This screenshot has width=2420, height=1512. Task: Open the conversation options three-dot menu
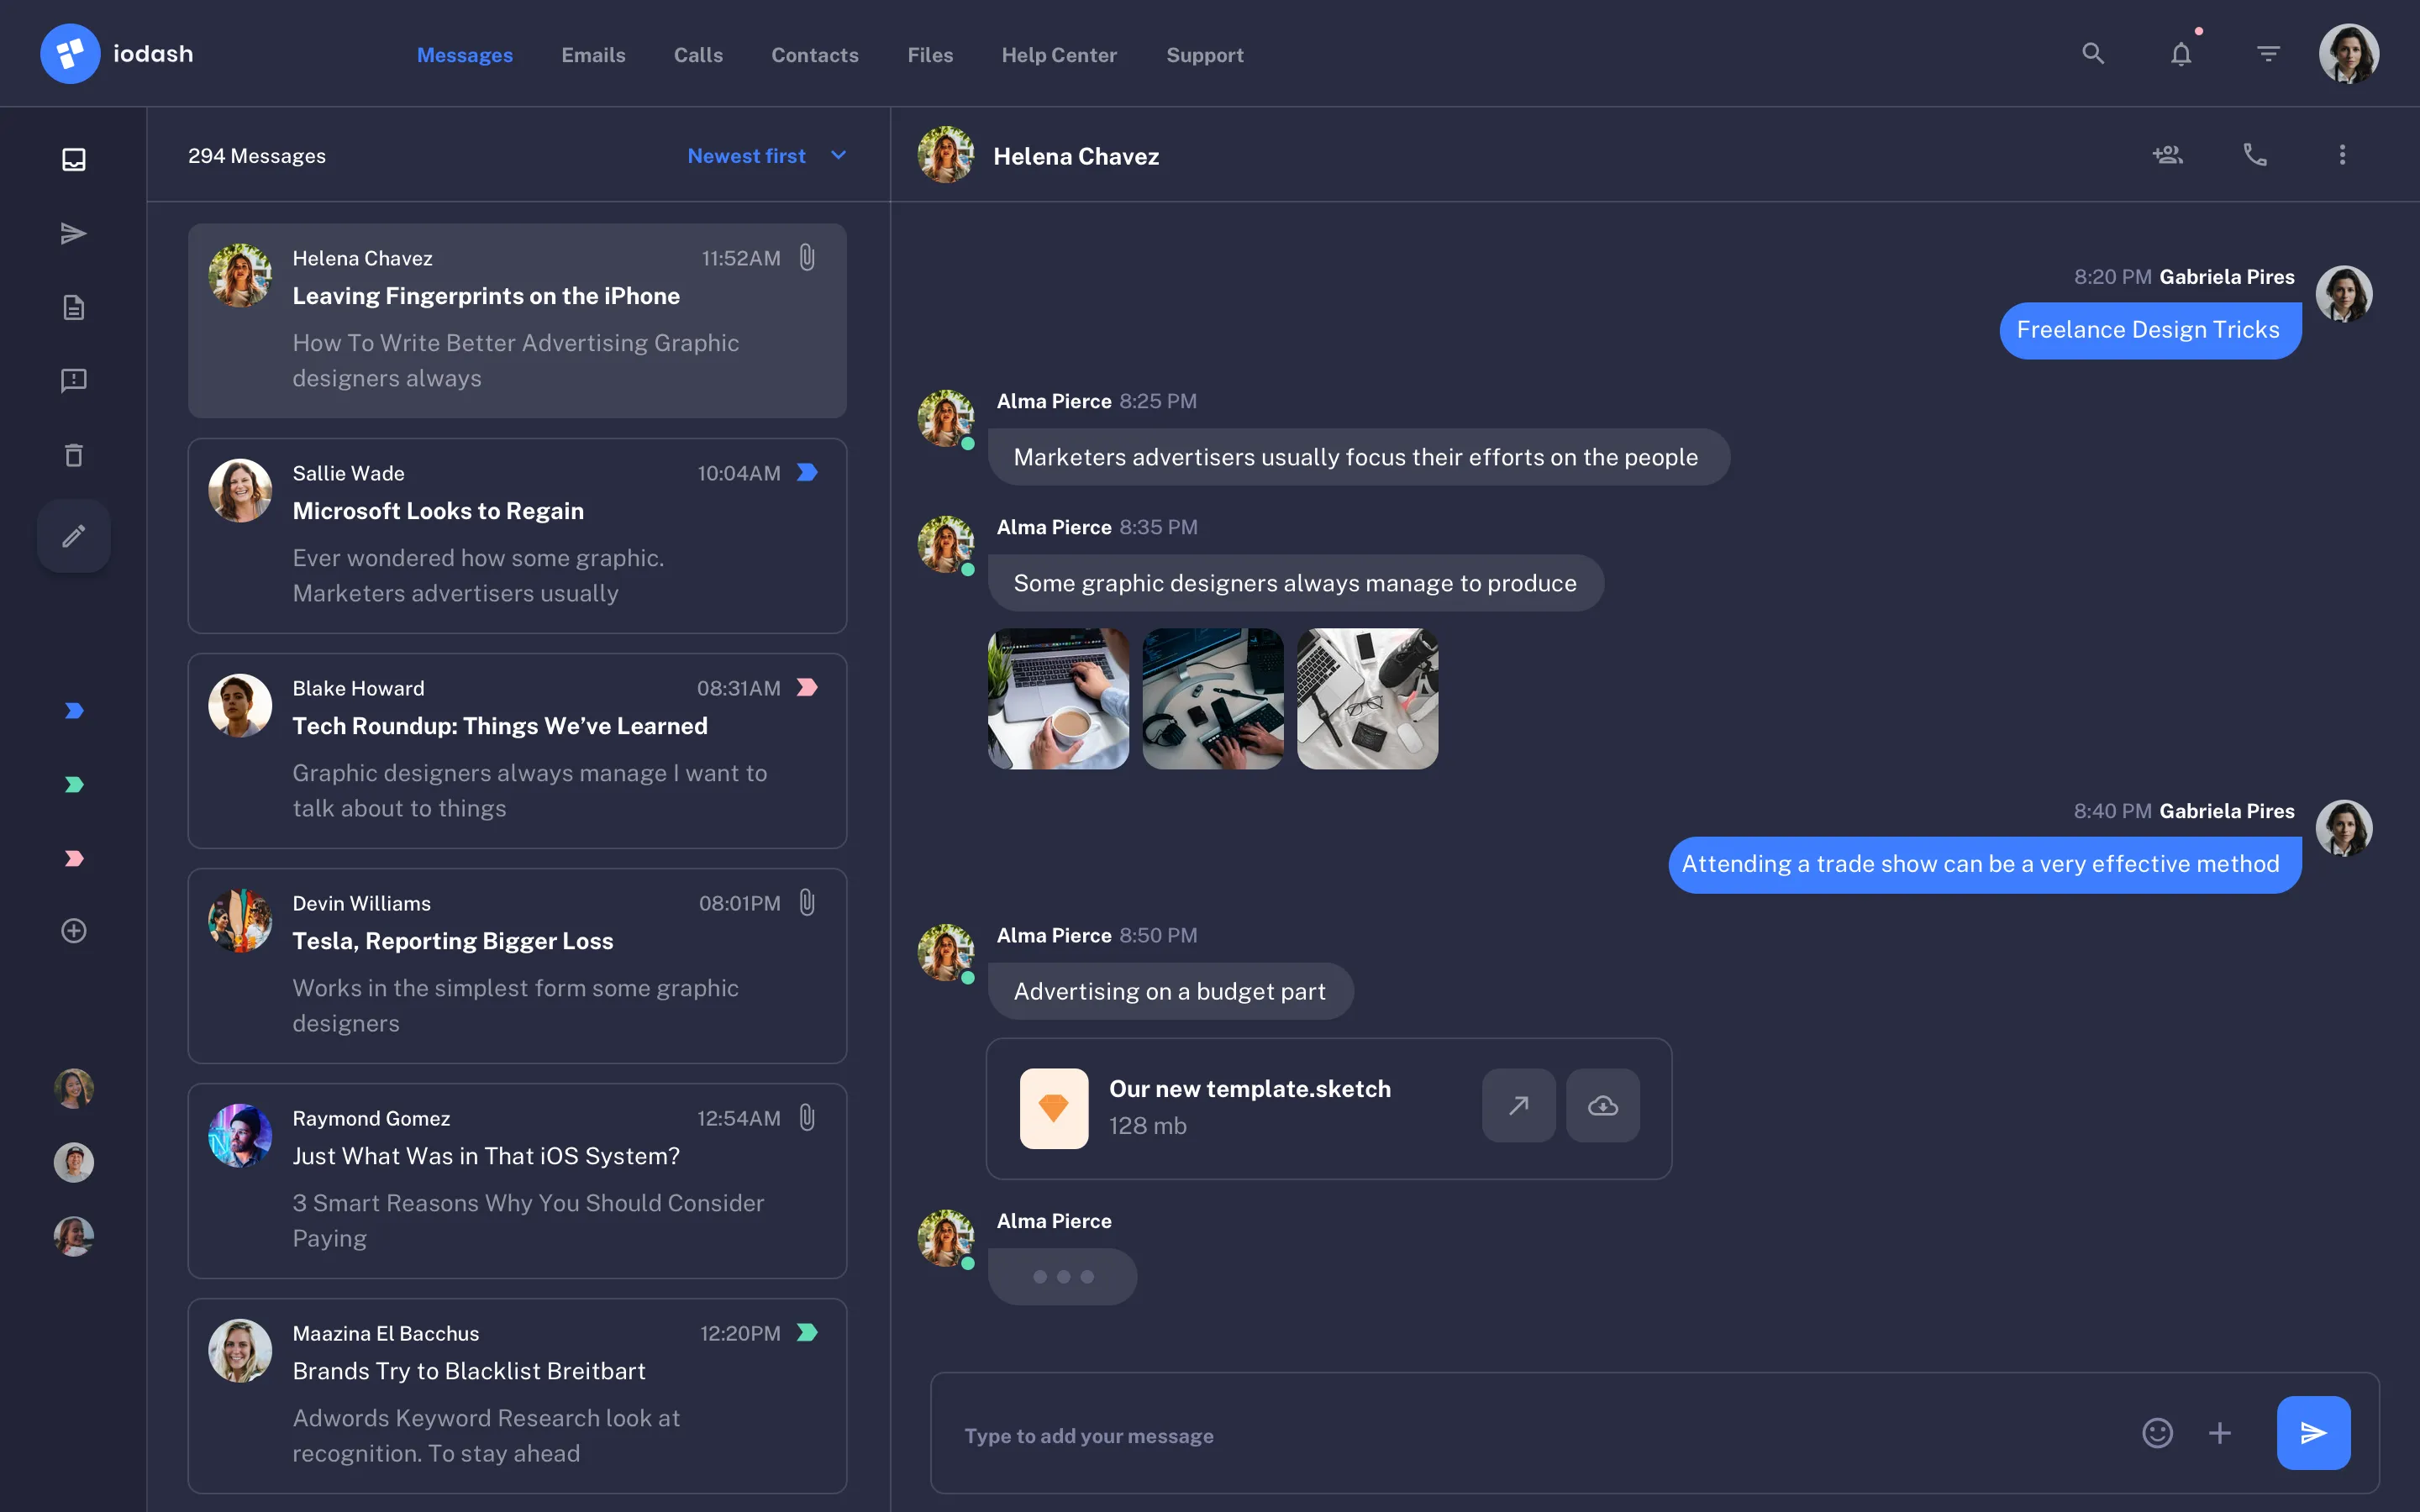click(x=2342, y=154)
